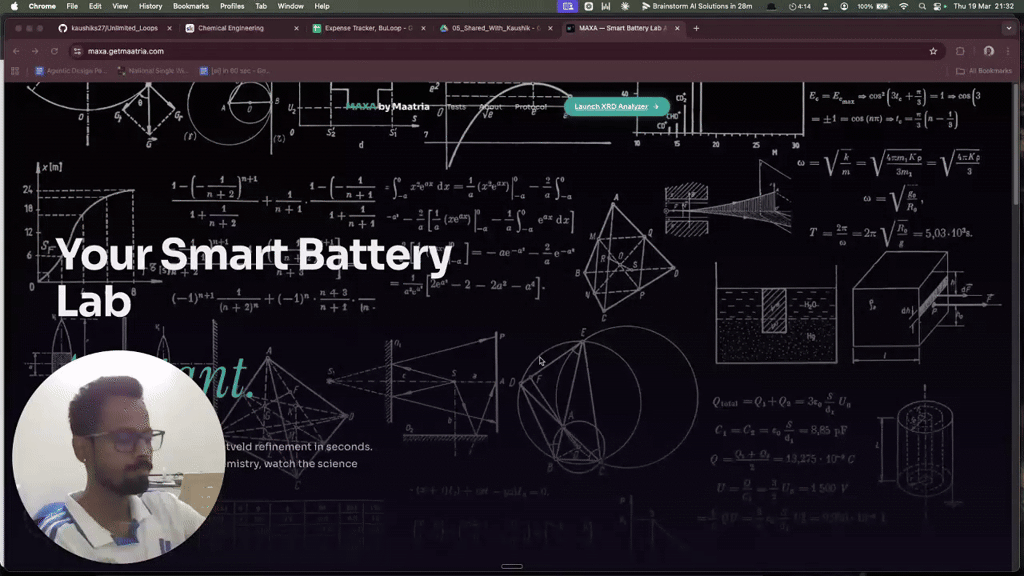The width and height of the screenshot is (1024, 576).
Task: Open the 4:14 timer menu bar item
Action: pyautogui.click(x=799, y=6)
